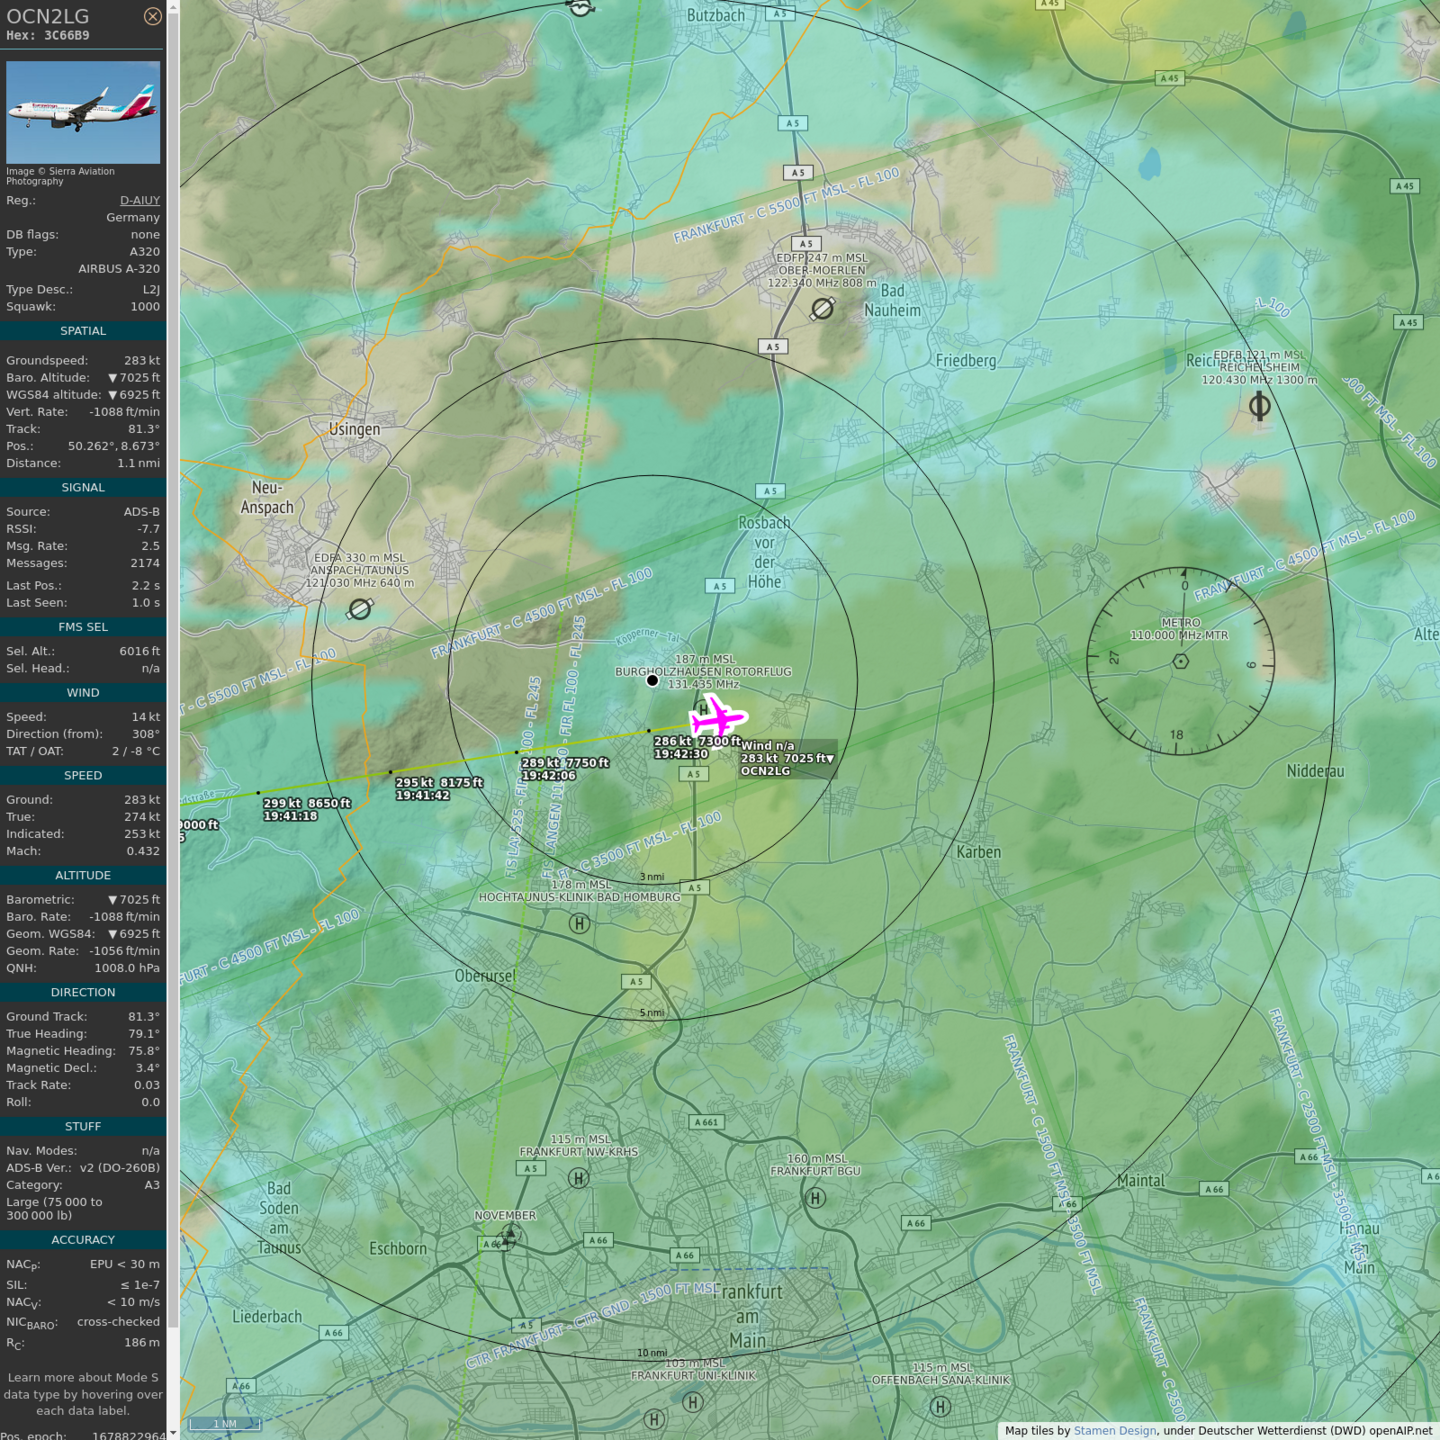
Task: Click the sidebar scrollbar up arrow
Action: [173, 7]
